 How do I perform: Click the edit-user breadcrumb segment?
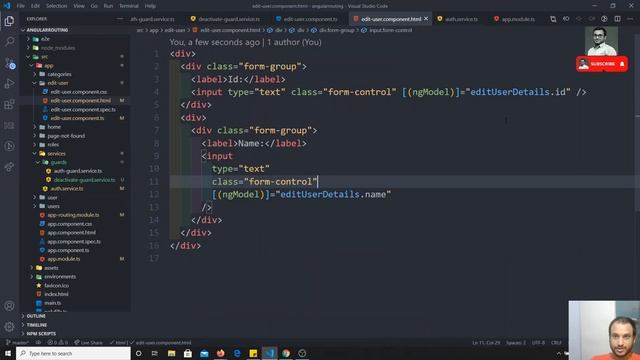175,30
